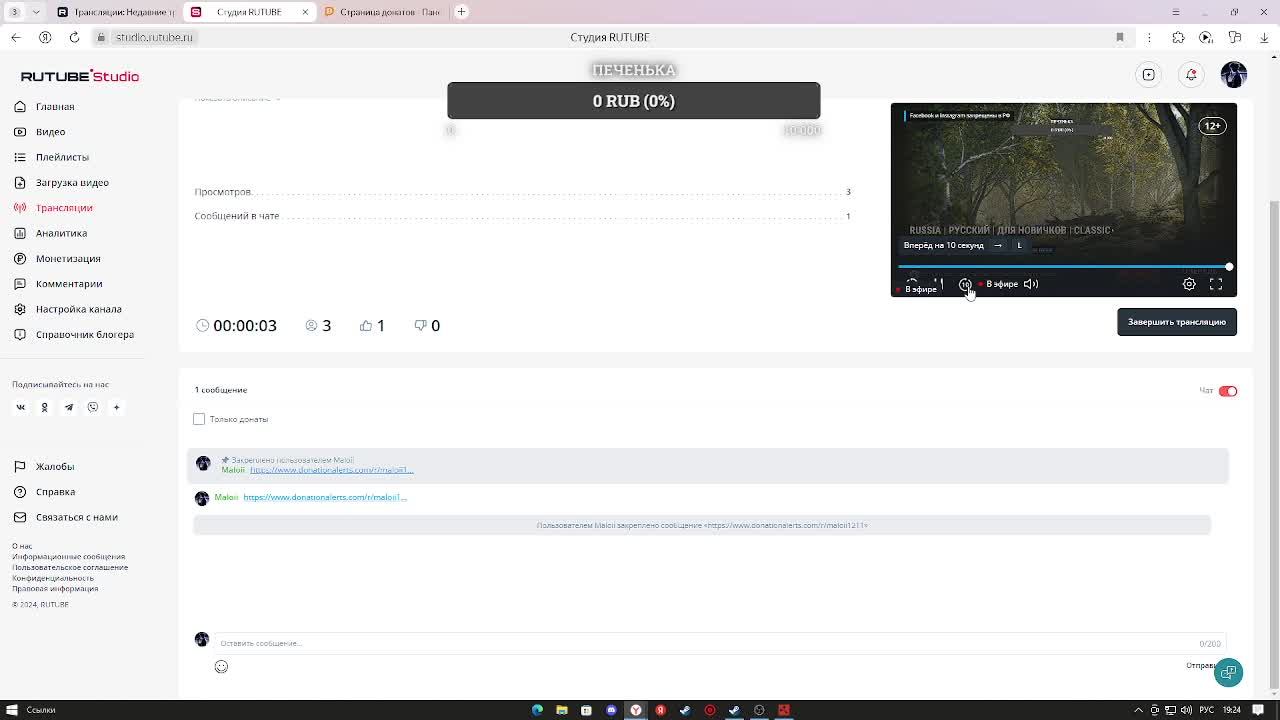The image size is (1280, 720).
Task: Open Плейлисты in the sidebar
Action: tap(51, 157)
